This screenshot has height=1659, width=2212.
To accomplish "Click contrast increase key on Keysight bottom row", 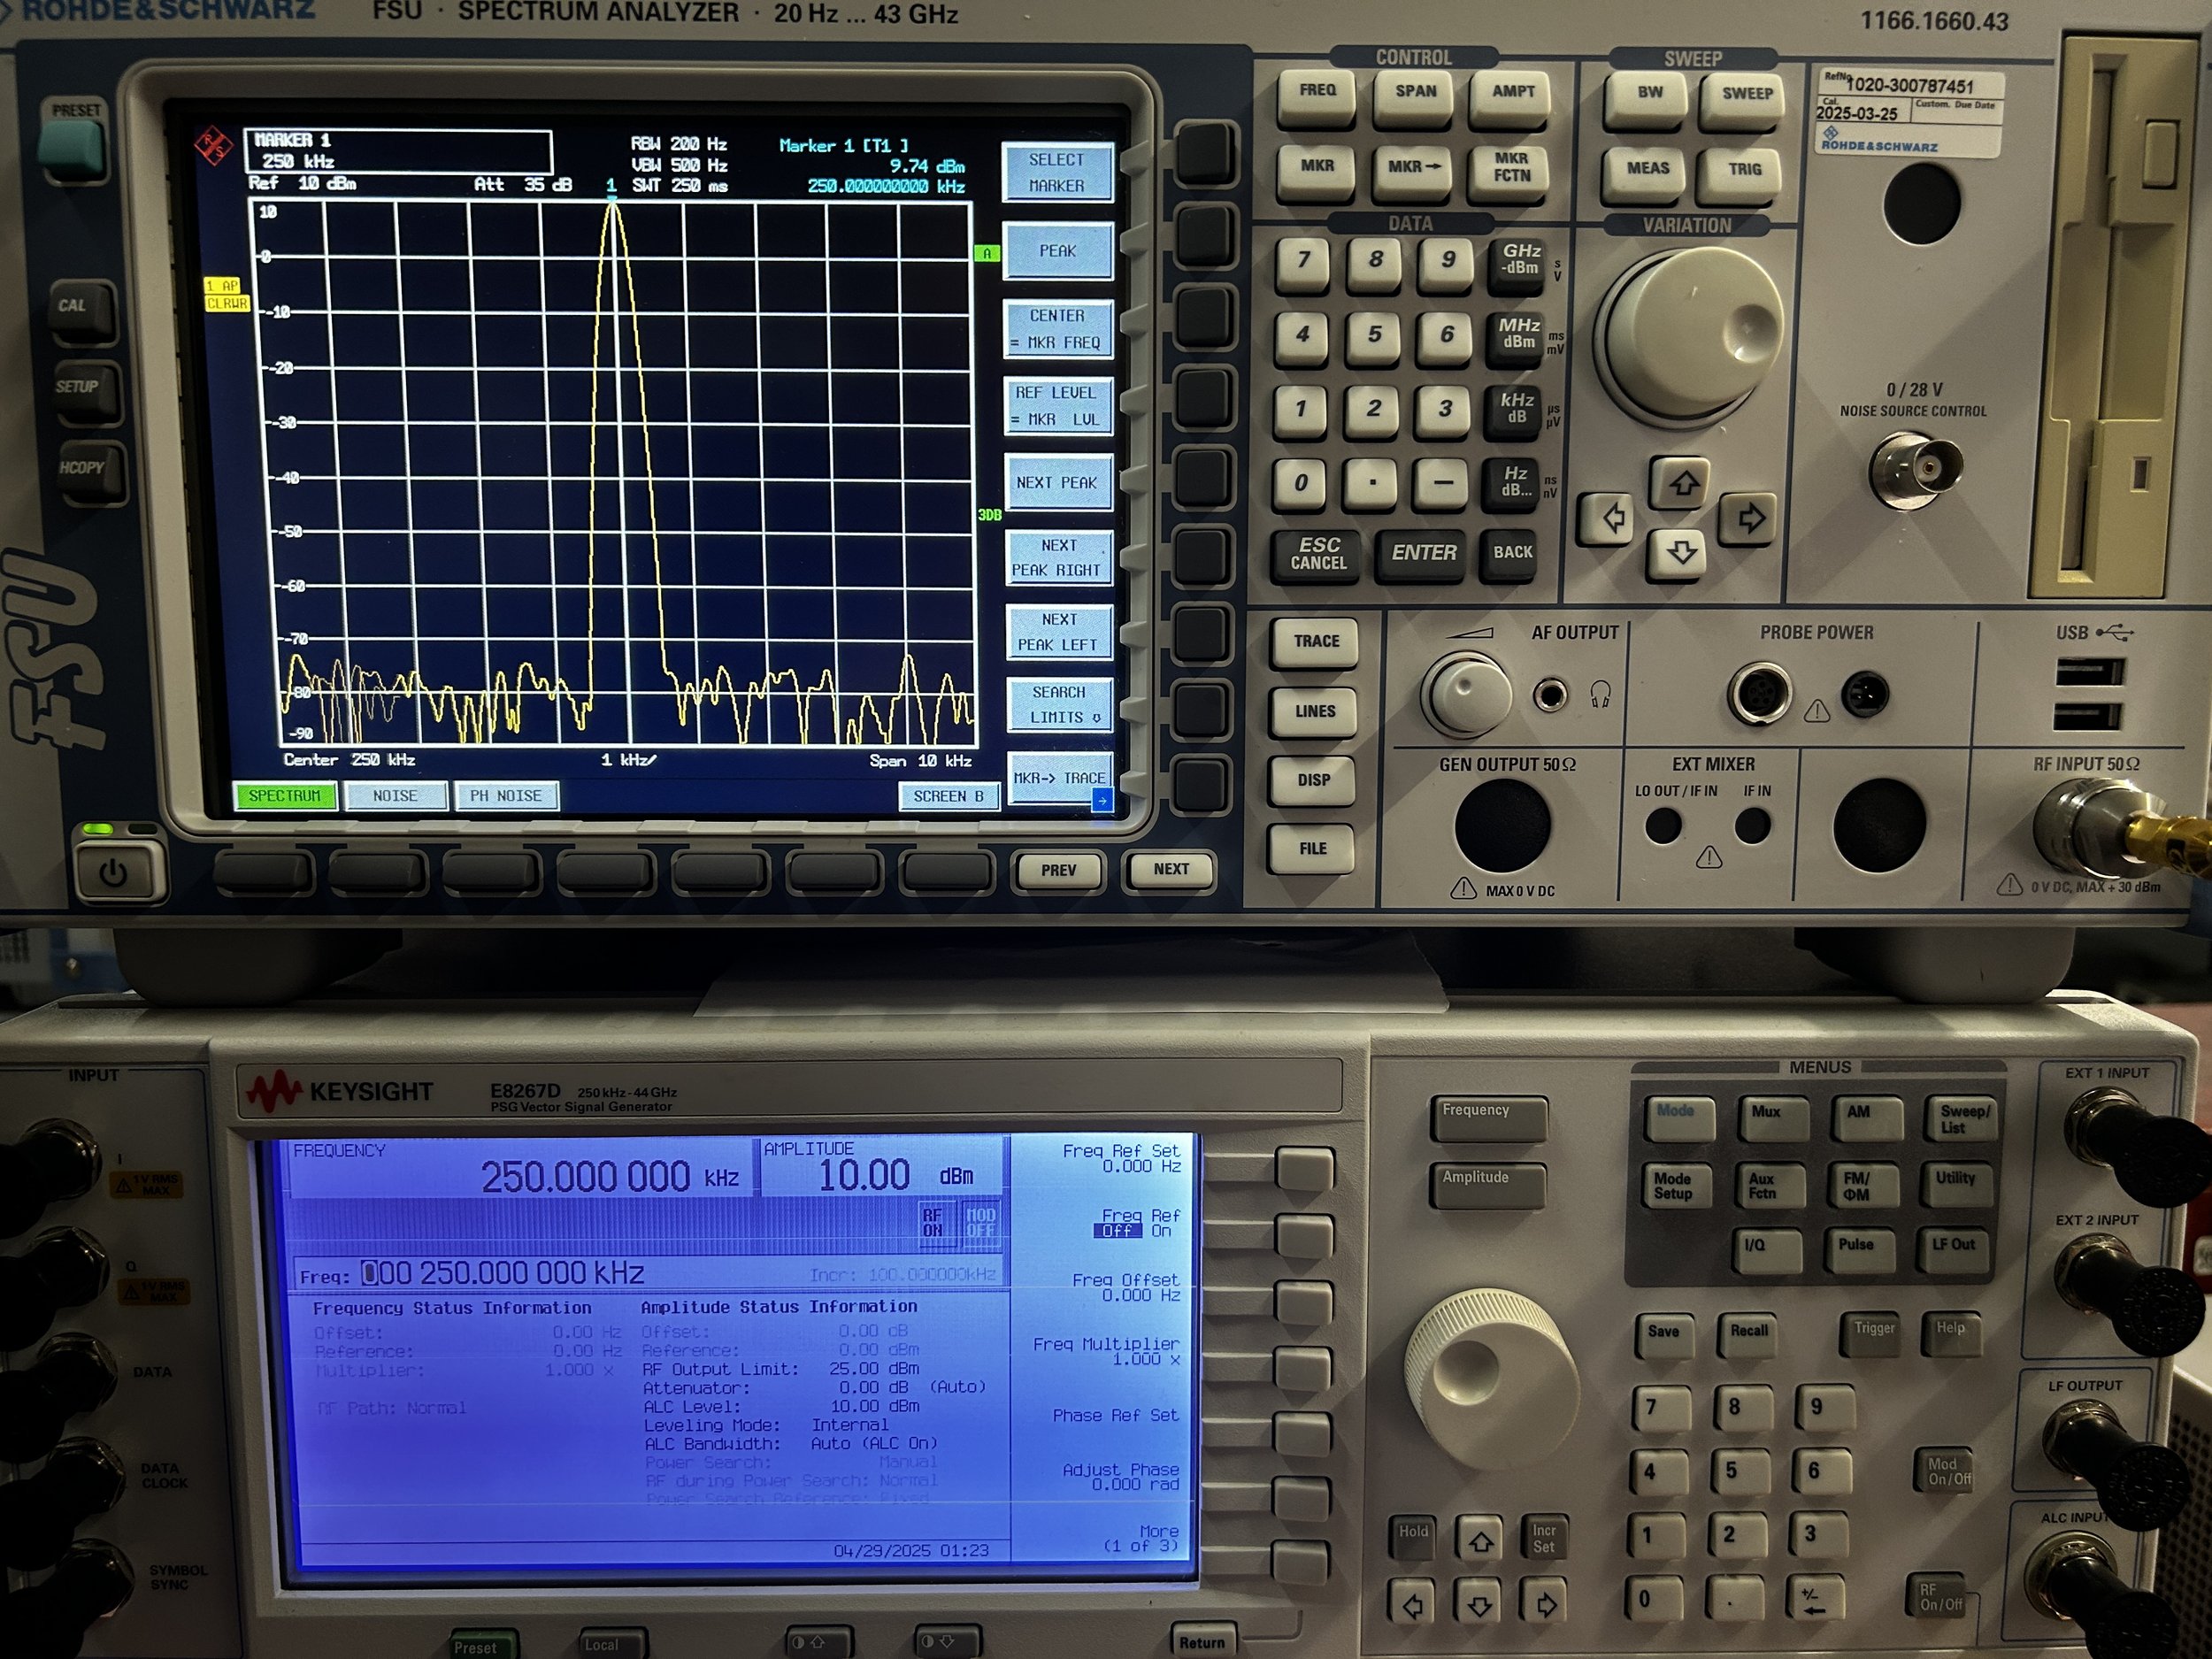I will click(820, 1641).
